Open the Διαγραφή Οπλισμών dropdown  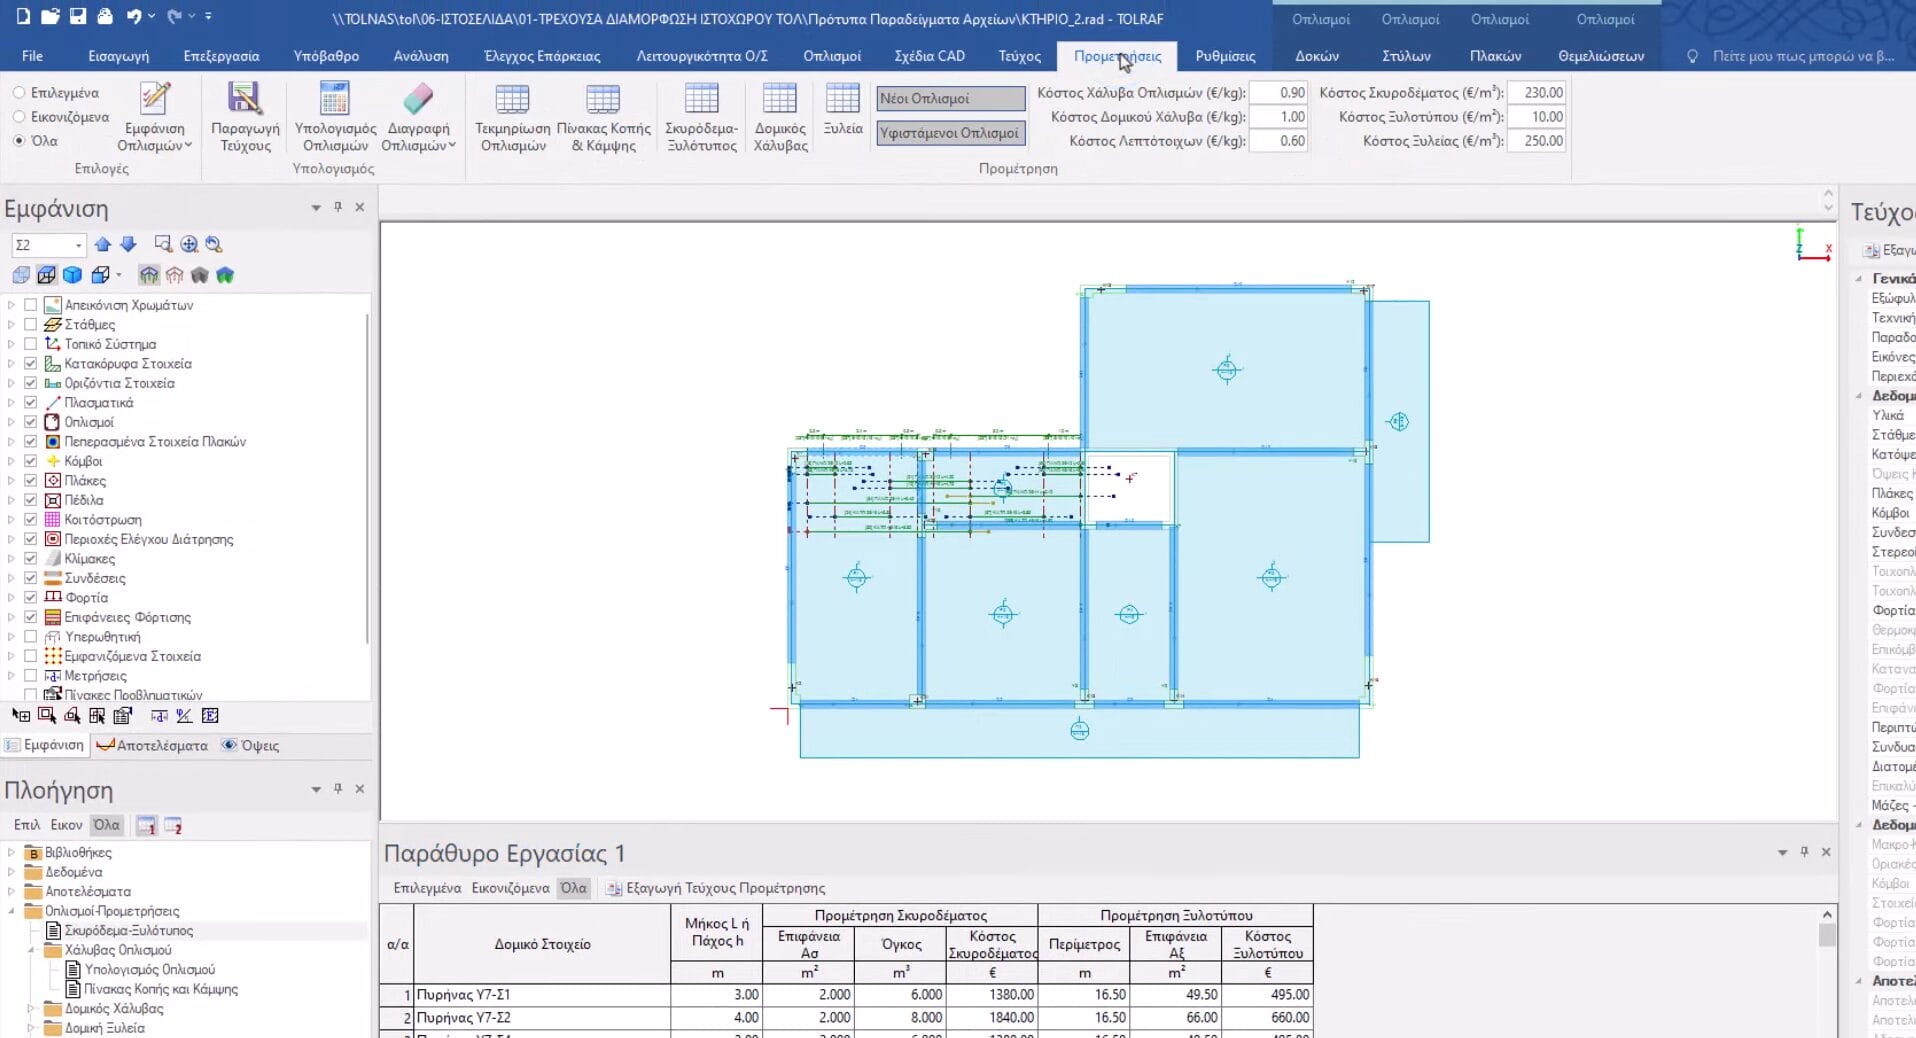[419, 146]
